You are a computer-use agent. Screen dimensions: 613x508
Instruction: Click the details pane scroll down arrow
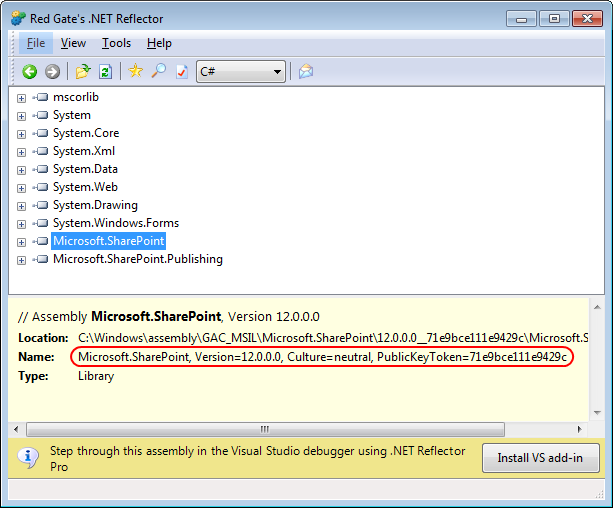[597, 412]
